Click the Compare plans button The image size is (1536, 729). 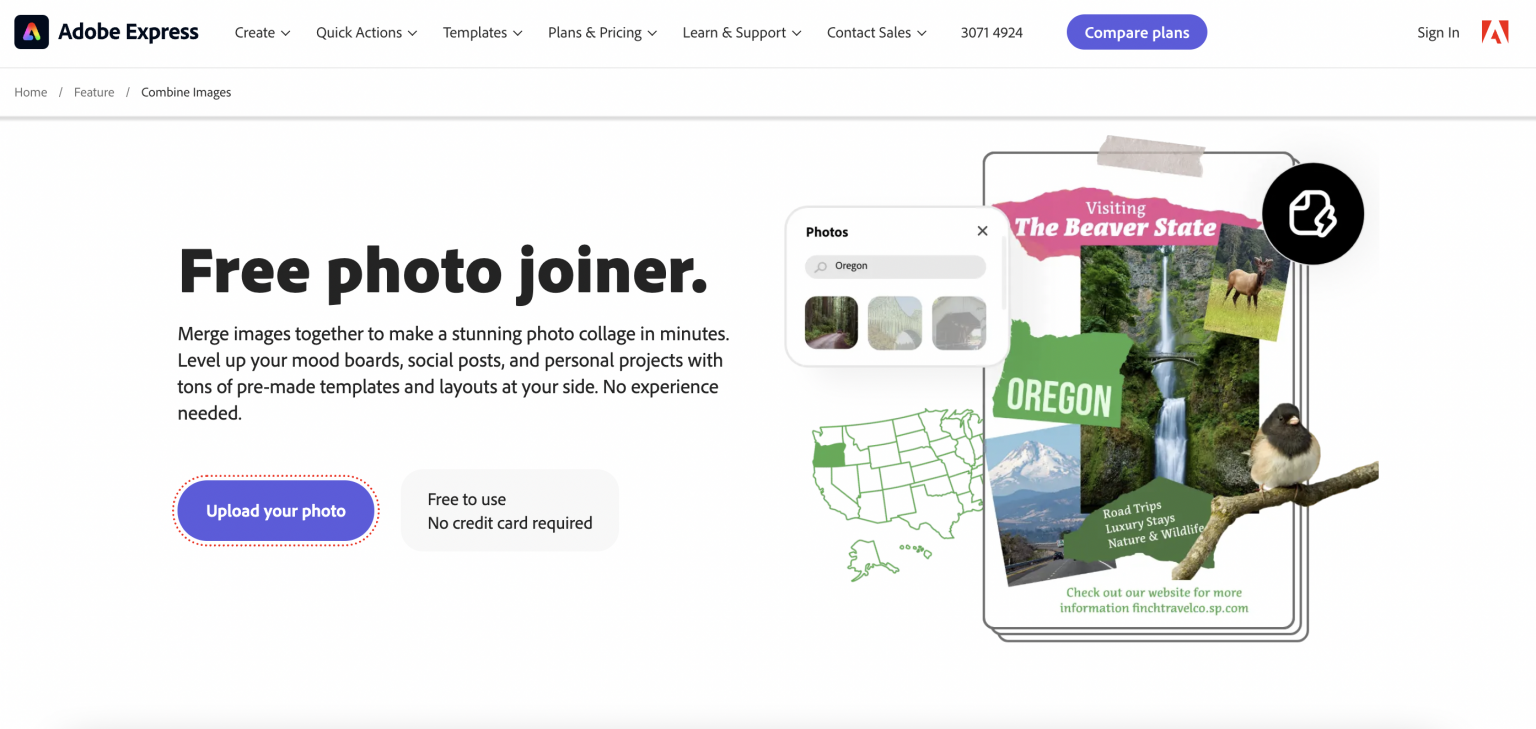pos(1137,32)
